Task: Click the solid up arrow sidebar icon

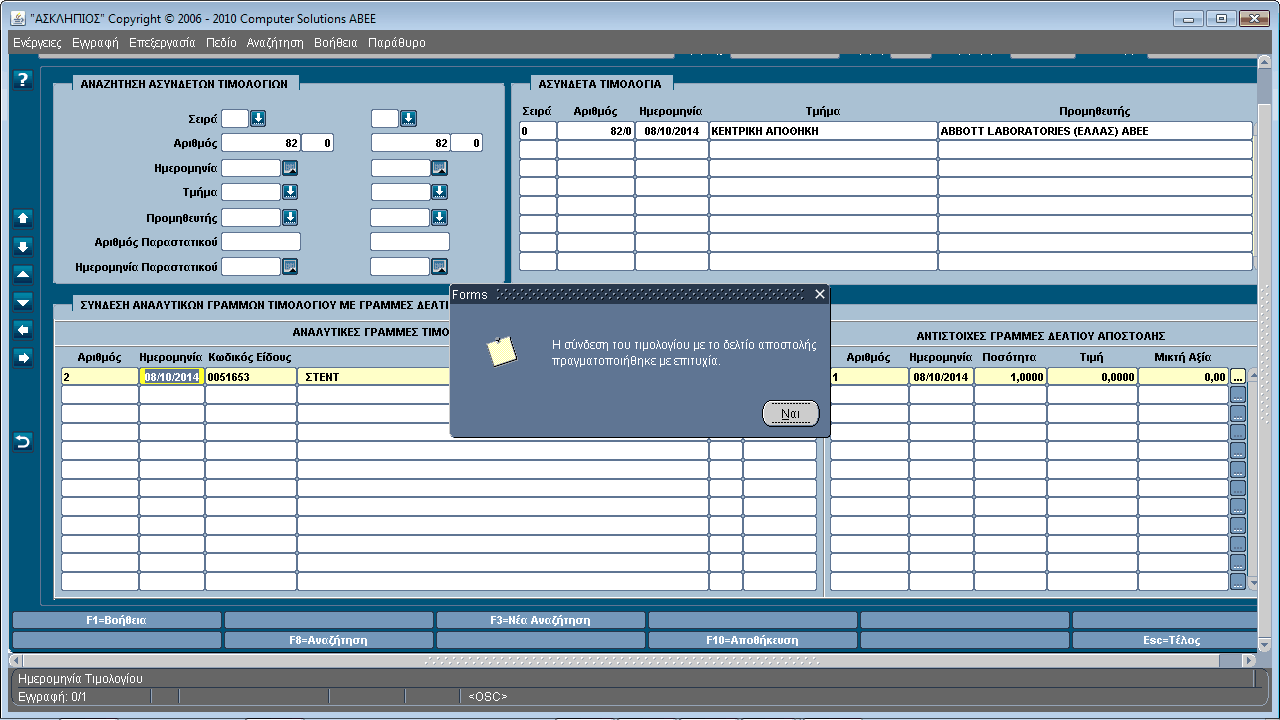Action: click(23, 217)
